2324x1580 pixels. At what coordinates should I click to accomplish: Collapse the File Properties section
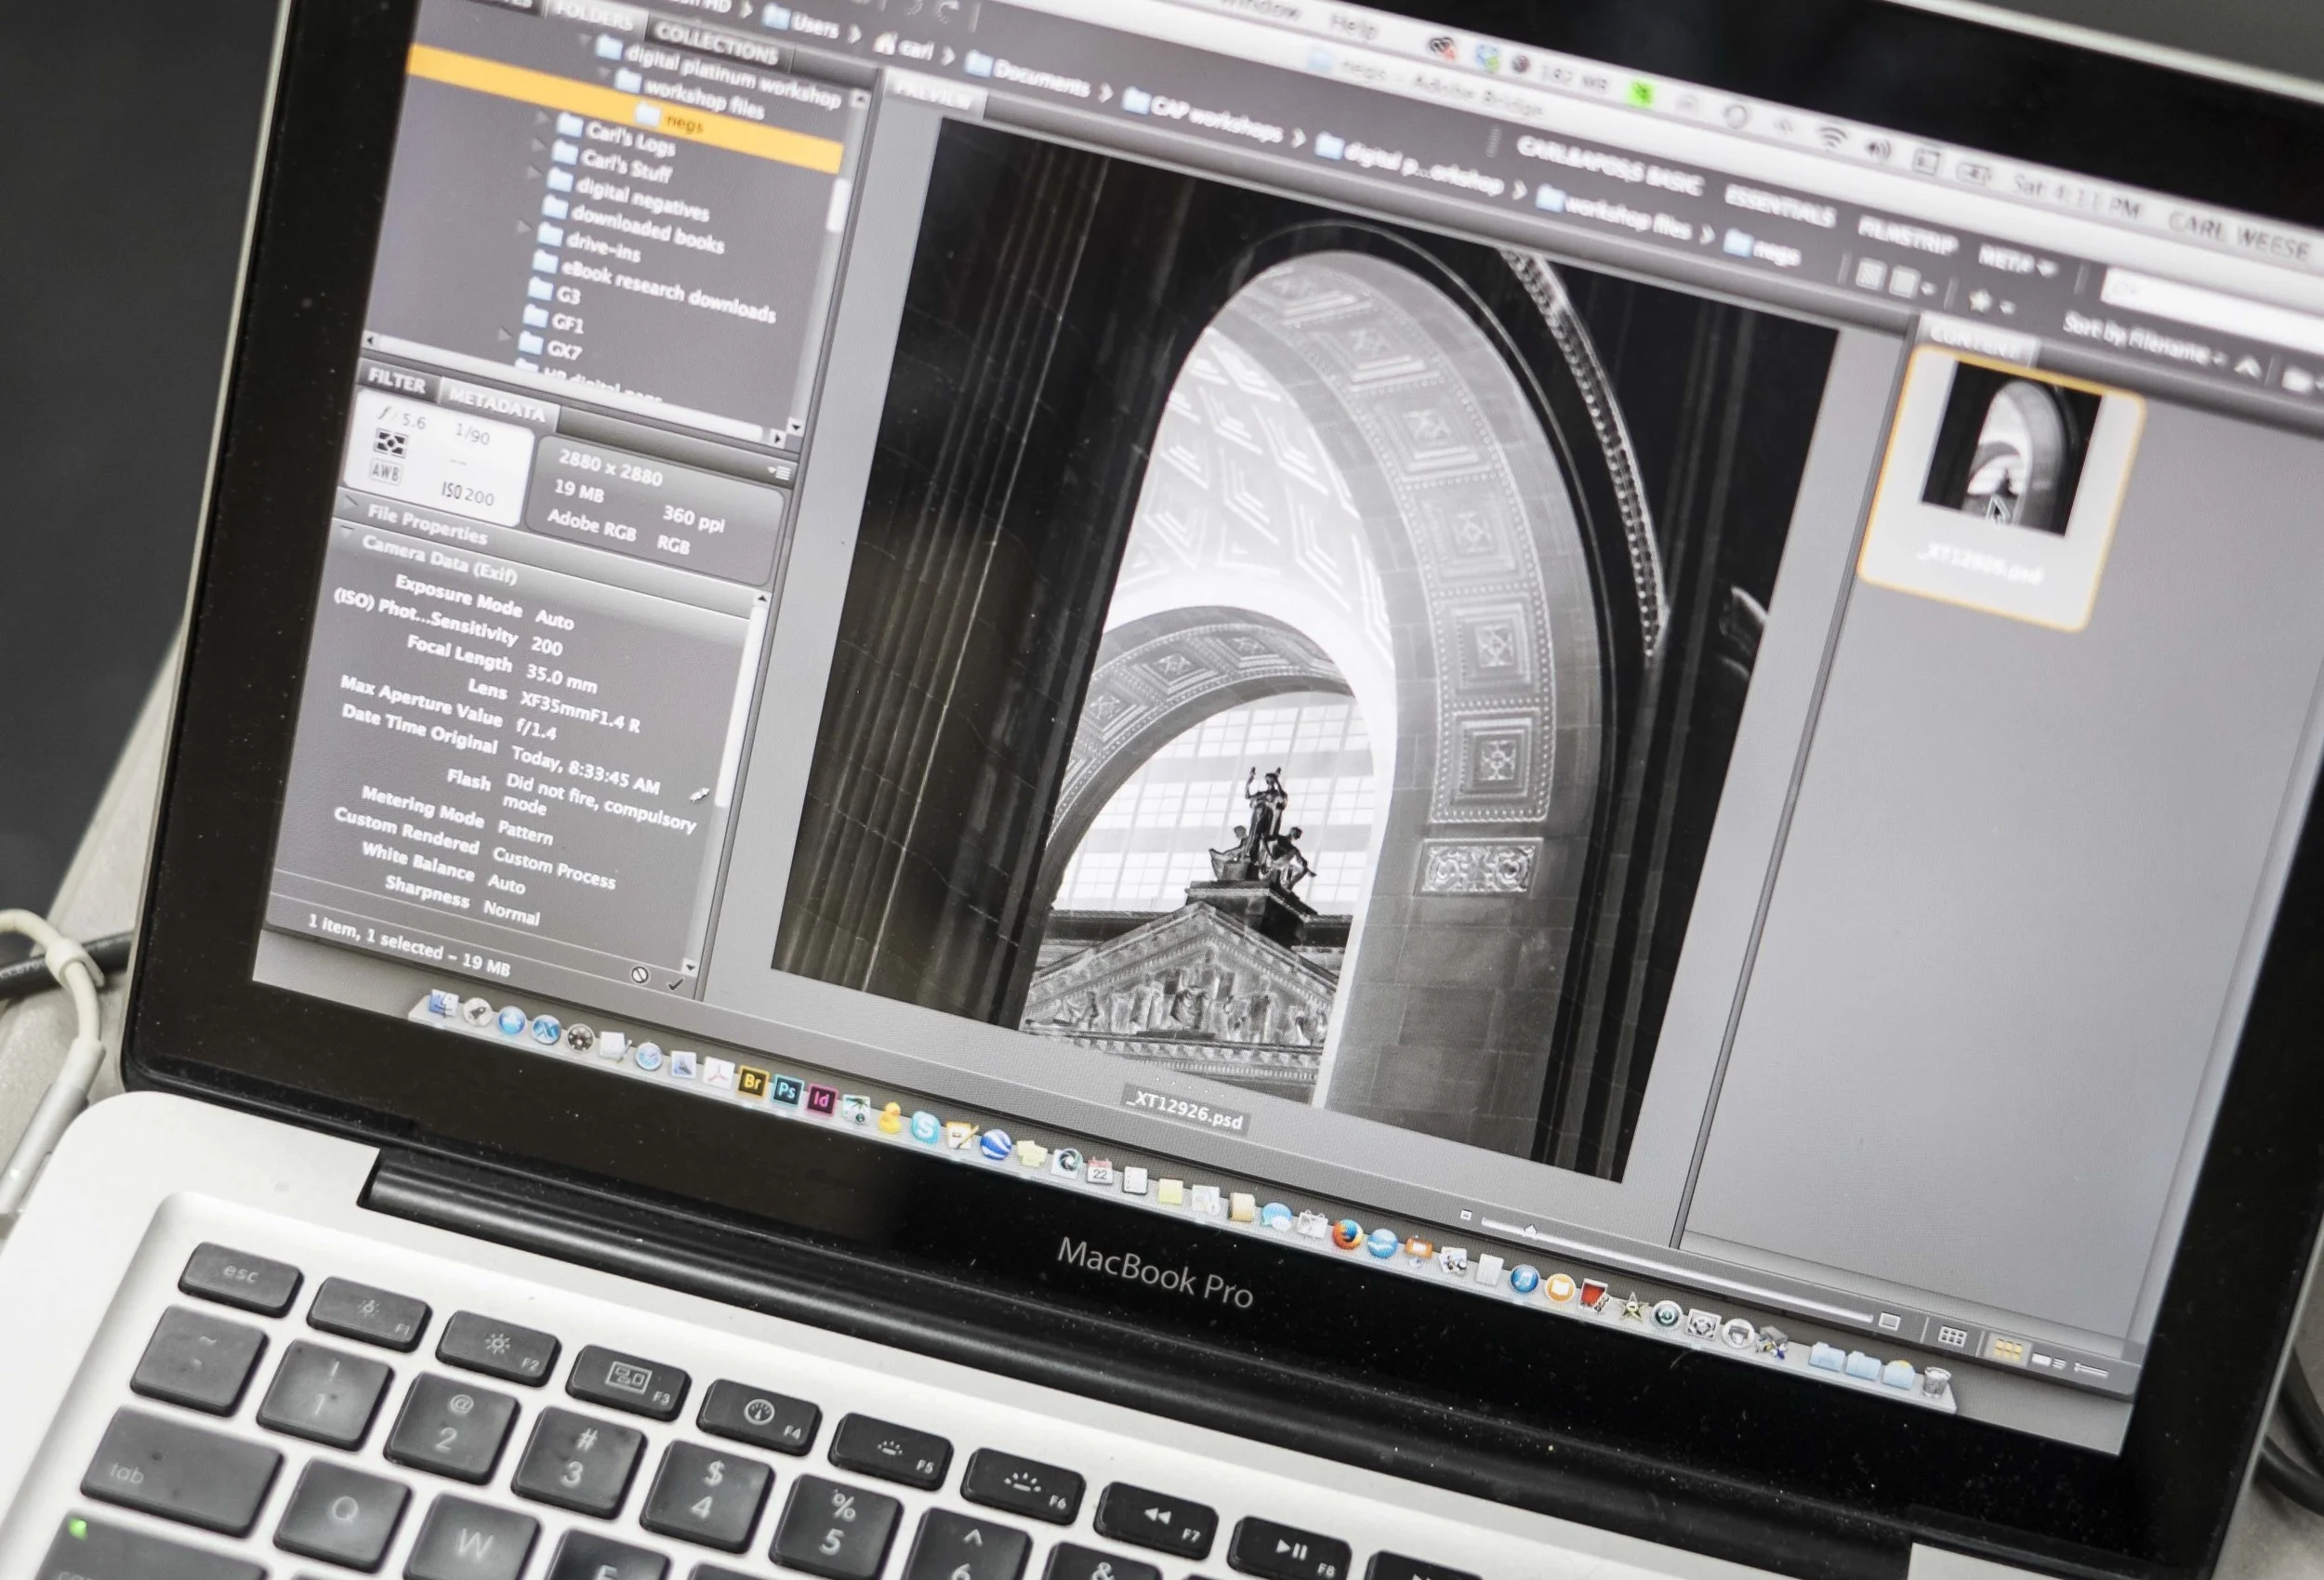350,502
